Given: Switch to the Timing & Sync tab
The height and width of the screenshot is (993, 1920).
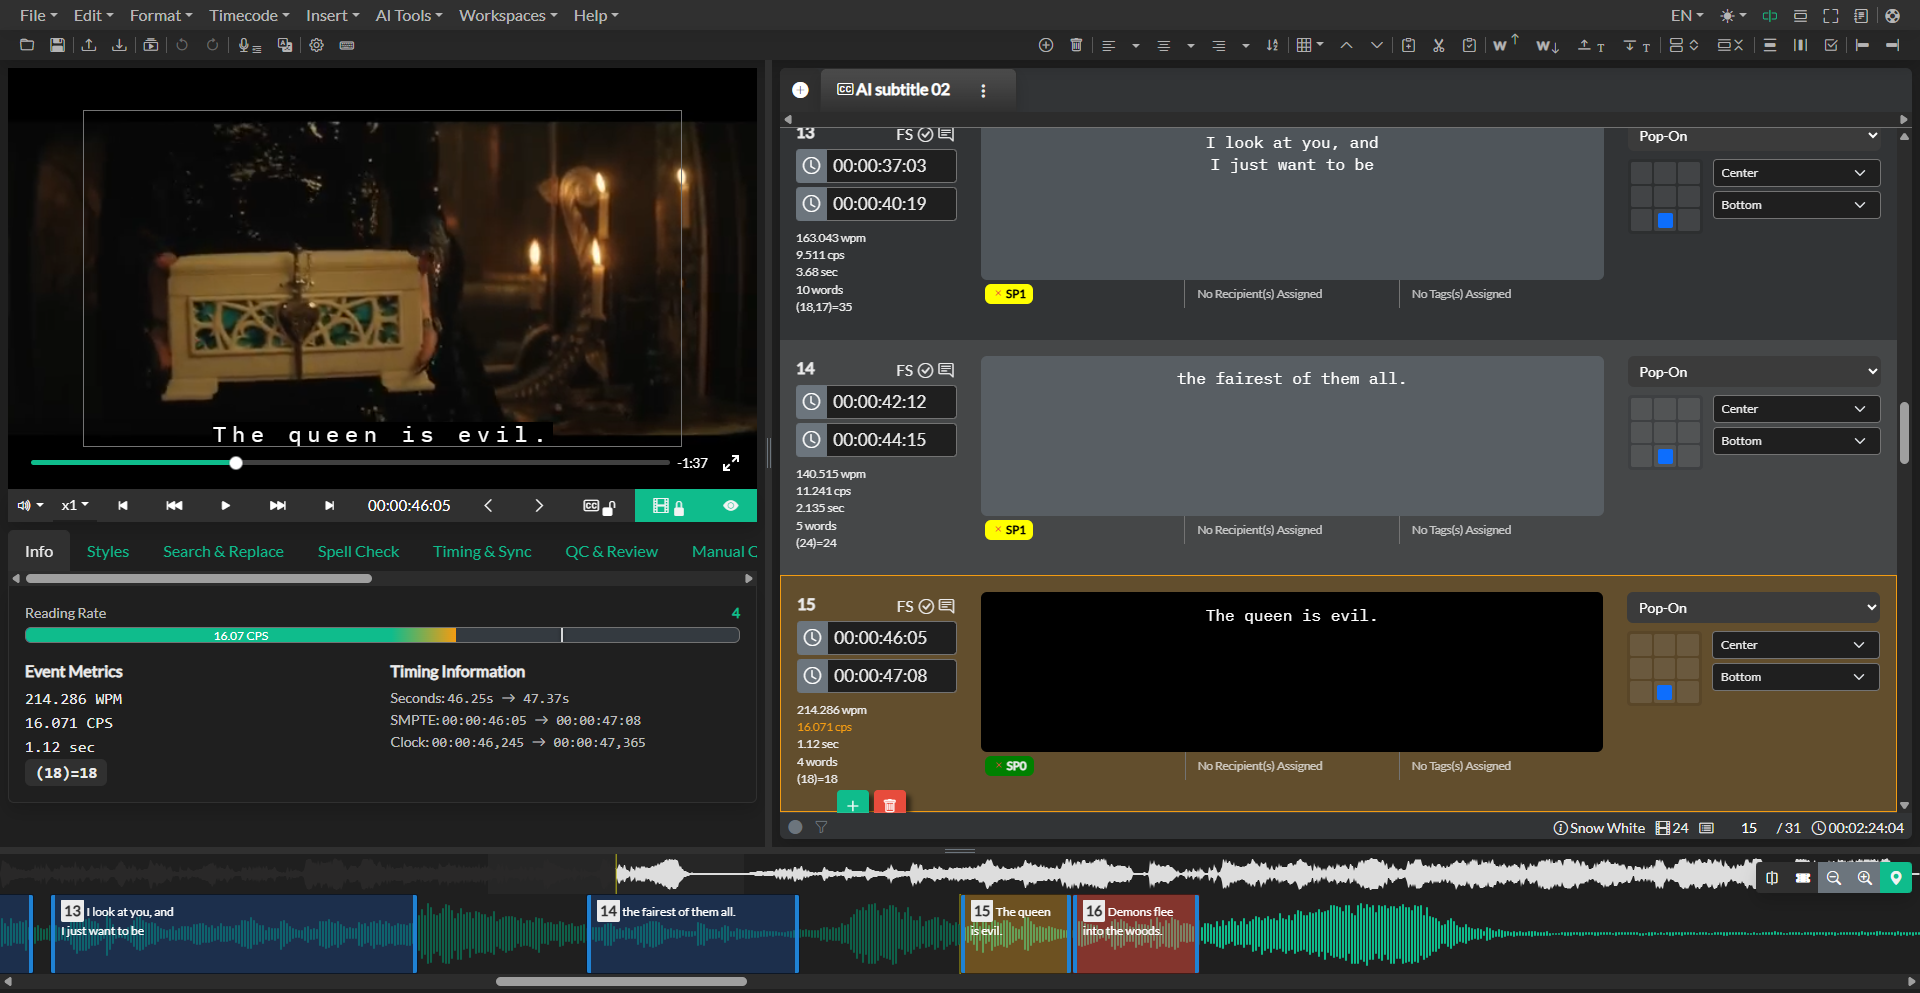Looking at the screenshot, I should (482, 552).
